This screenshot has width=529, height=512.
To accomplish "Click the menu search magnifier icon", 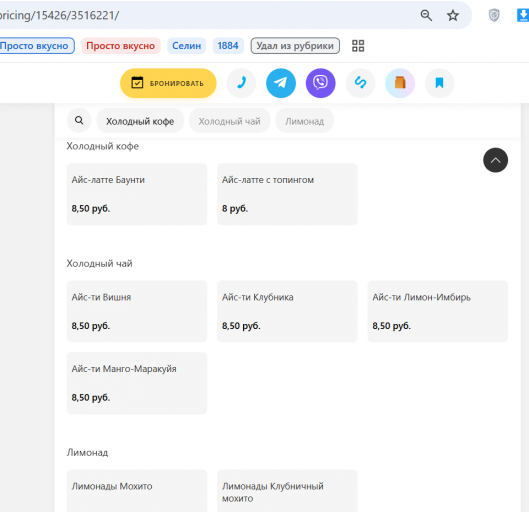I will (79, 120).
